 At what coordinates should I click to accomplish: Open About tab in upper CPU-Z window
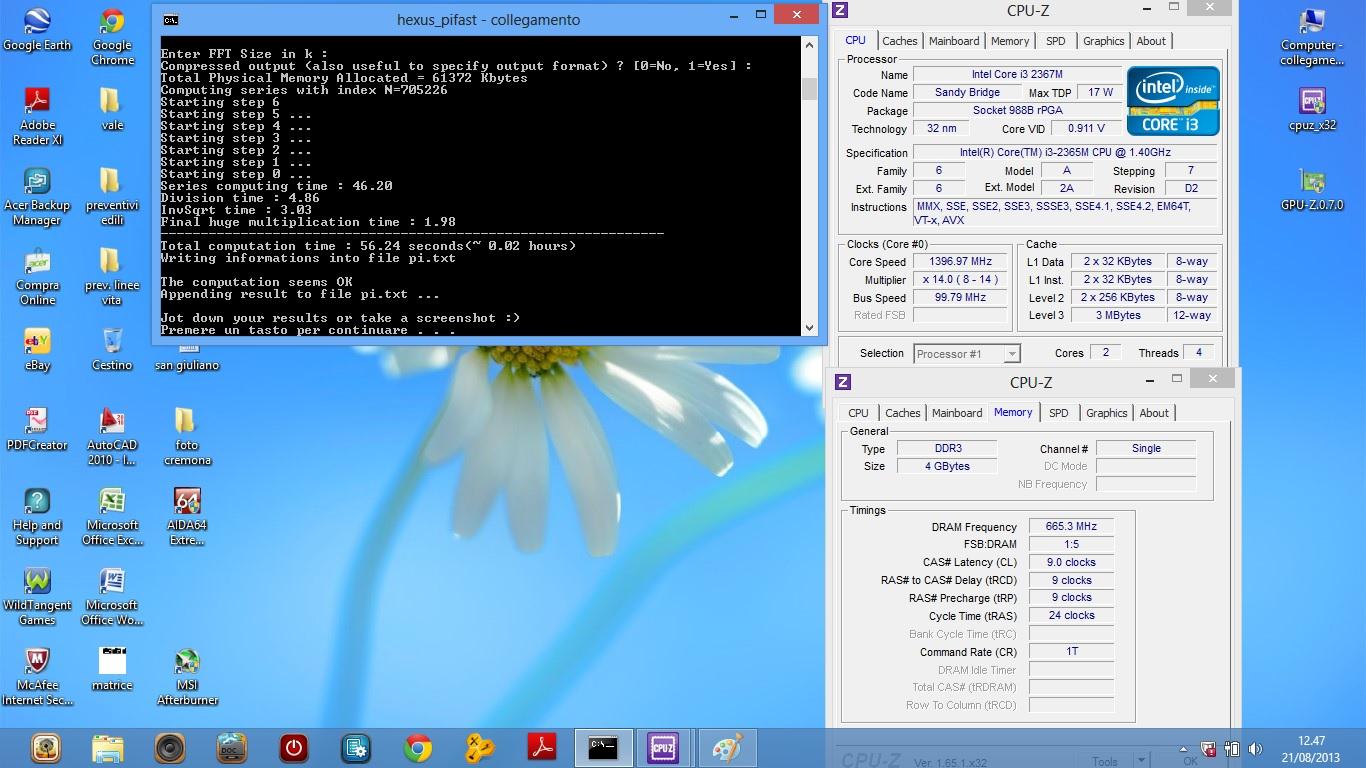tap(1151, 41)
